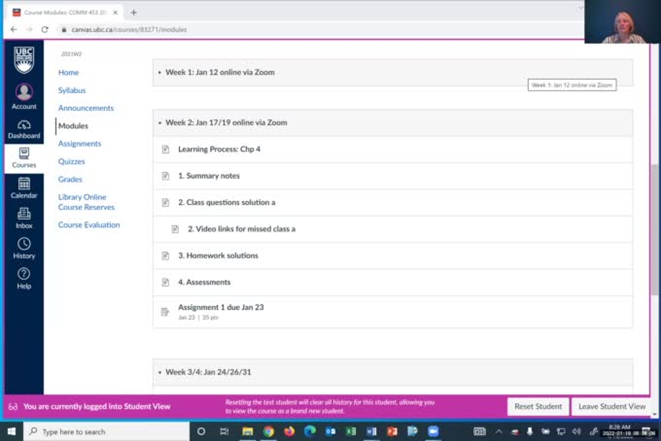Open the Help menu
661x441 pixels.
(x=24, y=278)
